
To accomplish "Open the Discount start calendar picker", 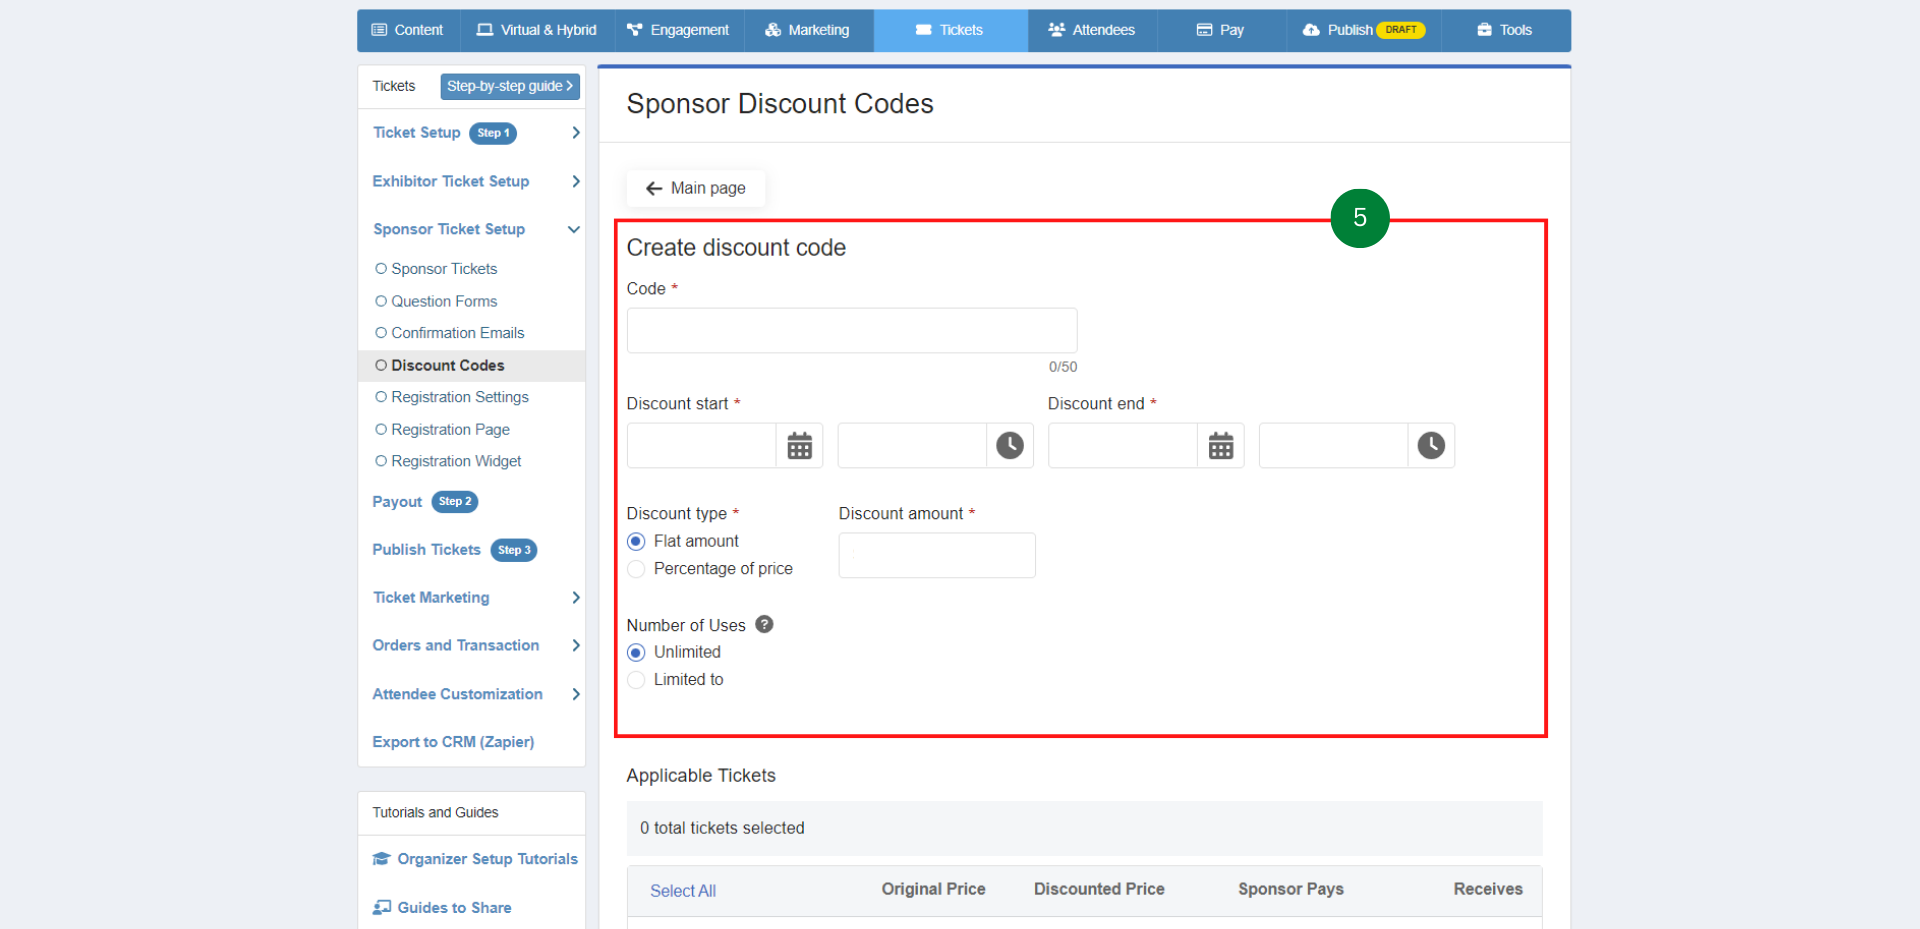I will (799, 446).
